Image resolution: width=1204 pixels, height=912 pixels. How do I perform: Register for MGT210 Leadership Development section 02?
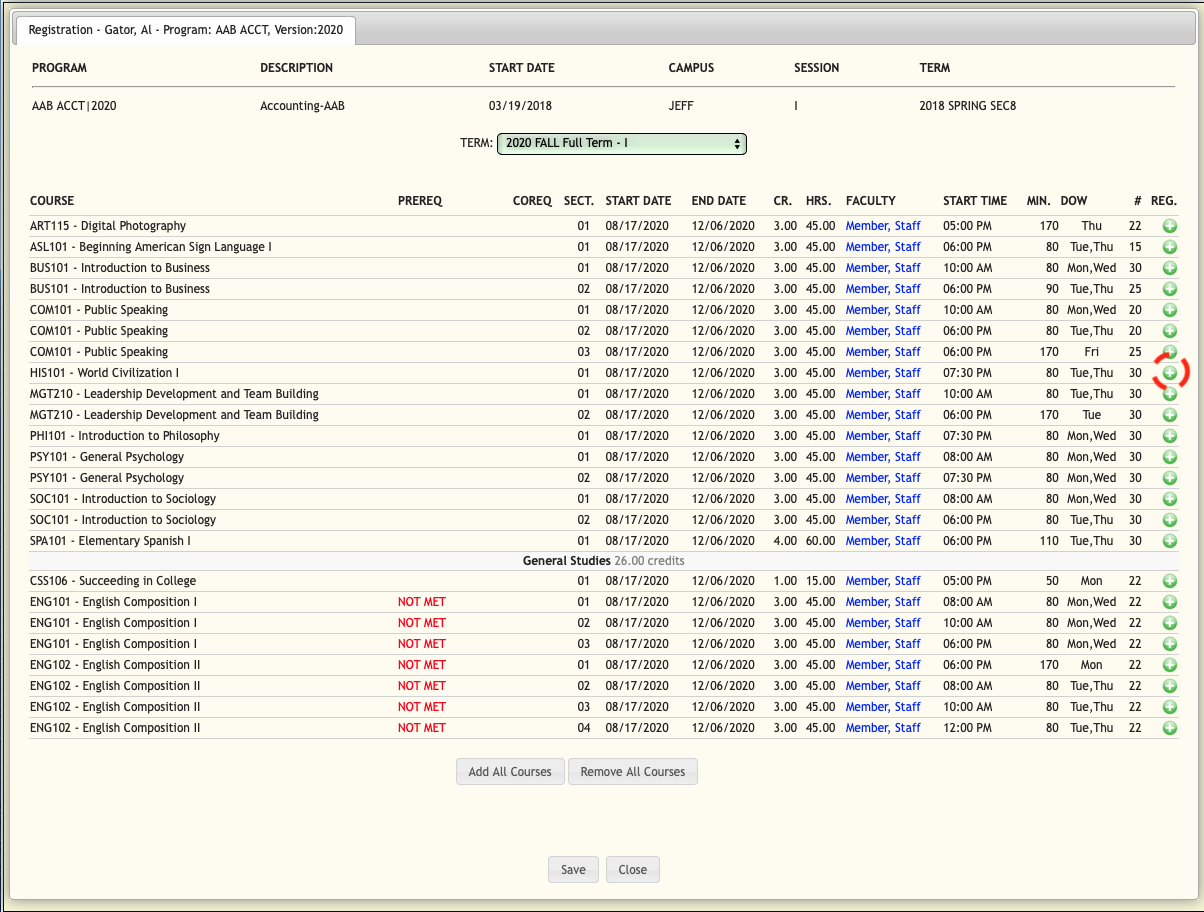(1169, 415)
